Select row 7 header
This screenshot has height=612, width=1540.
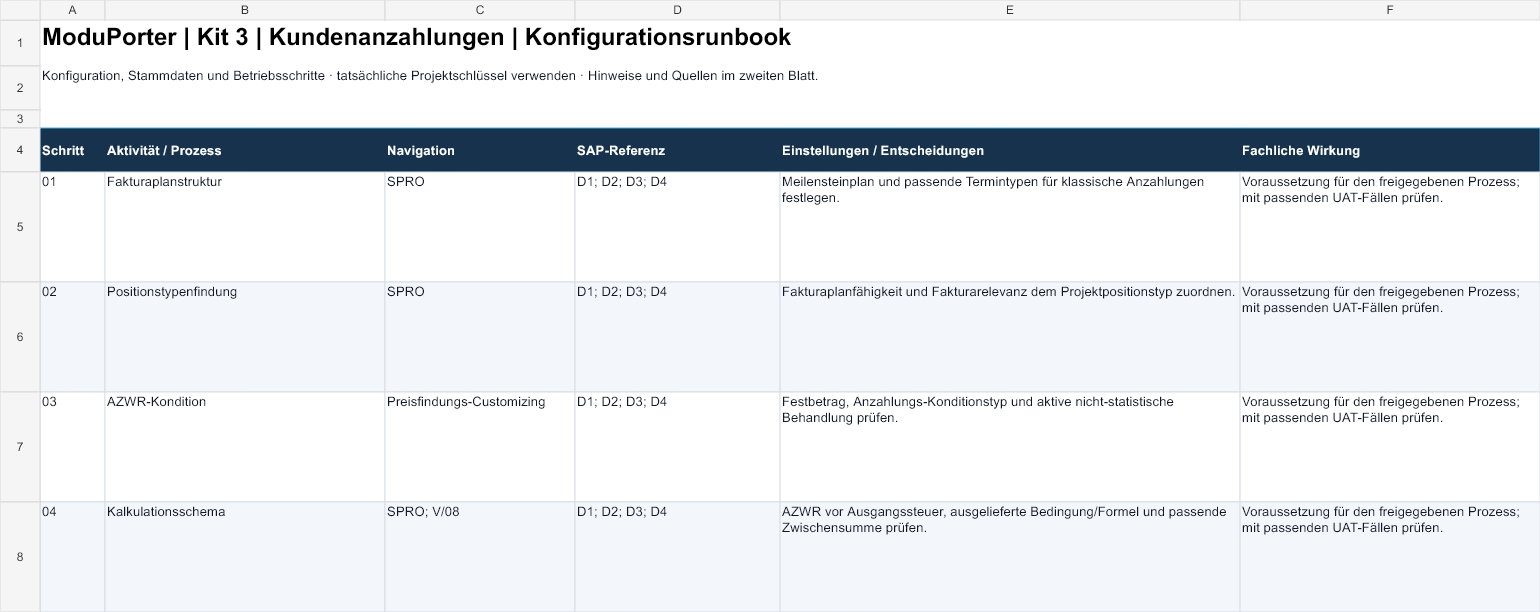pyautogui.click(x=20, y=447)
